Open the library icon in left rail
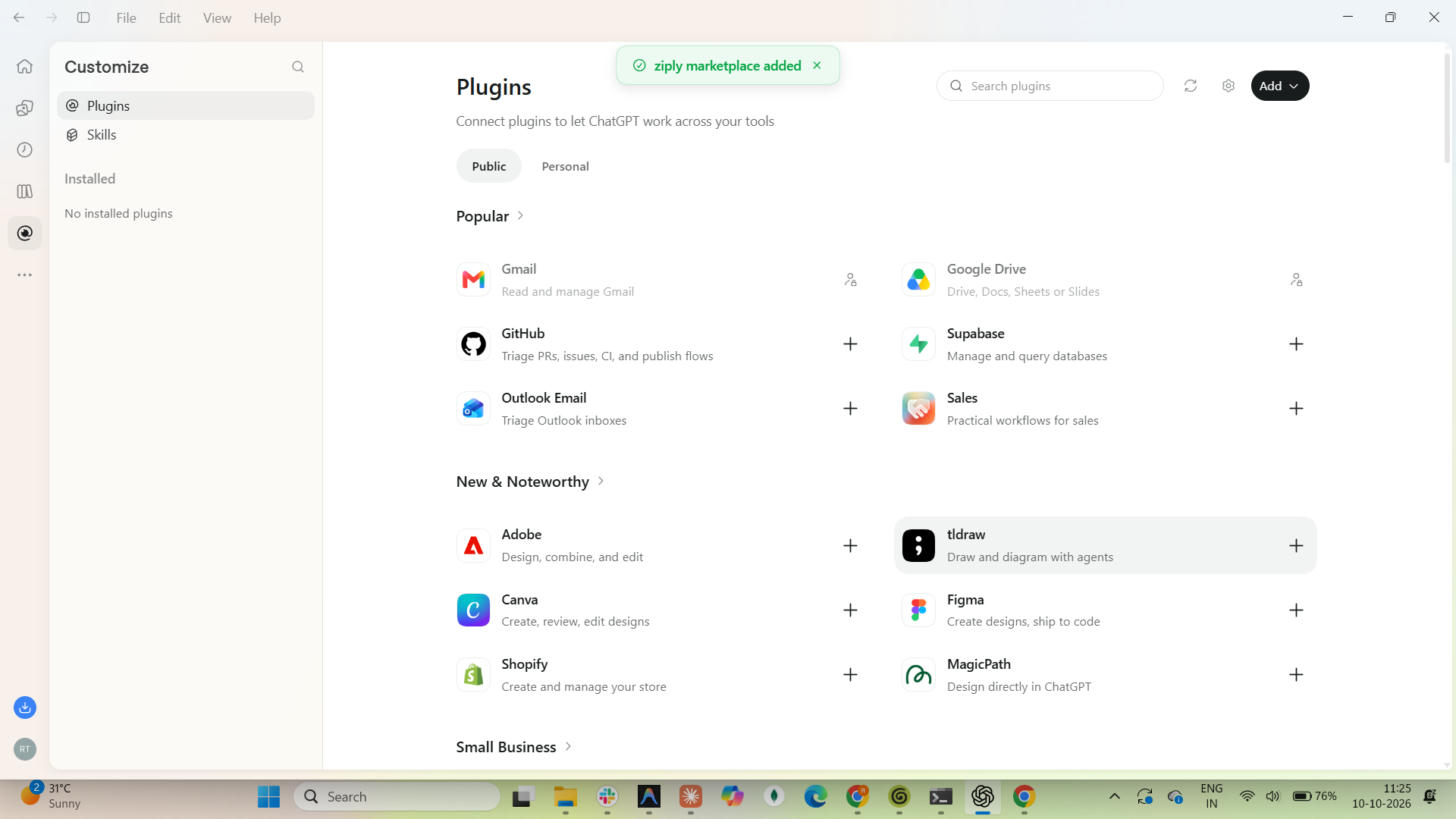 25,191
